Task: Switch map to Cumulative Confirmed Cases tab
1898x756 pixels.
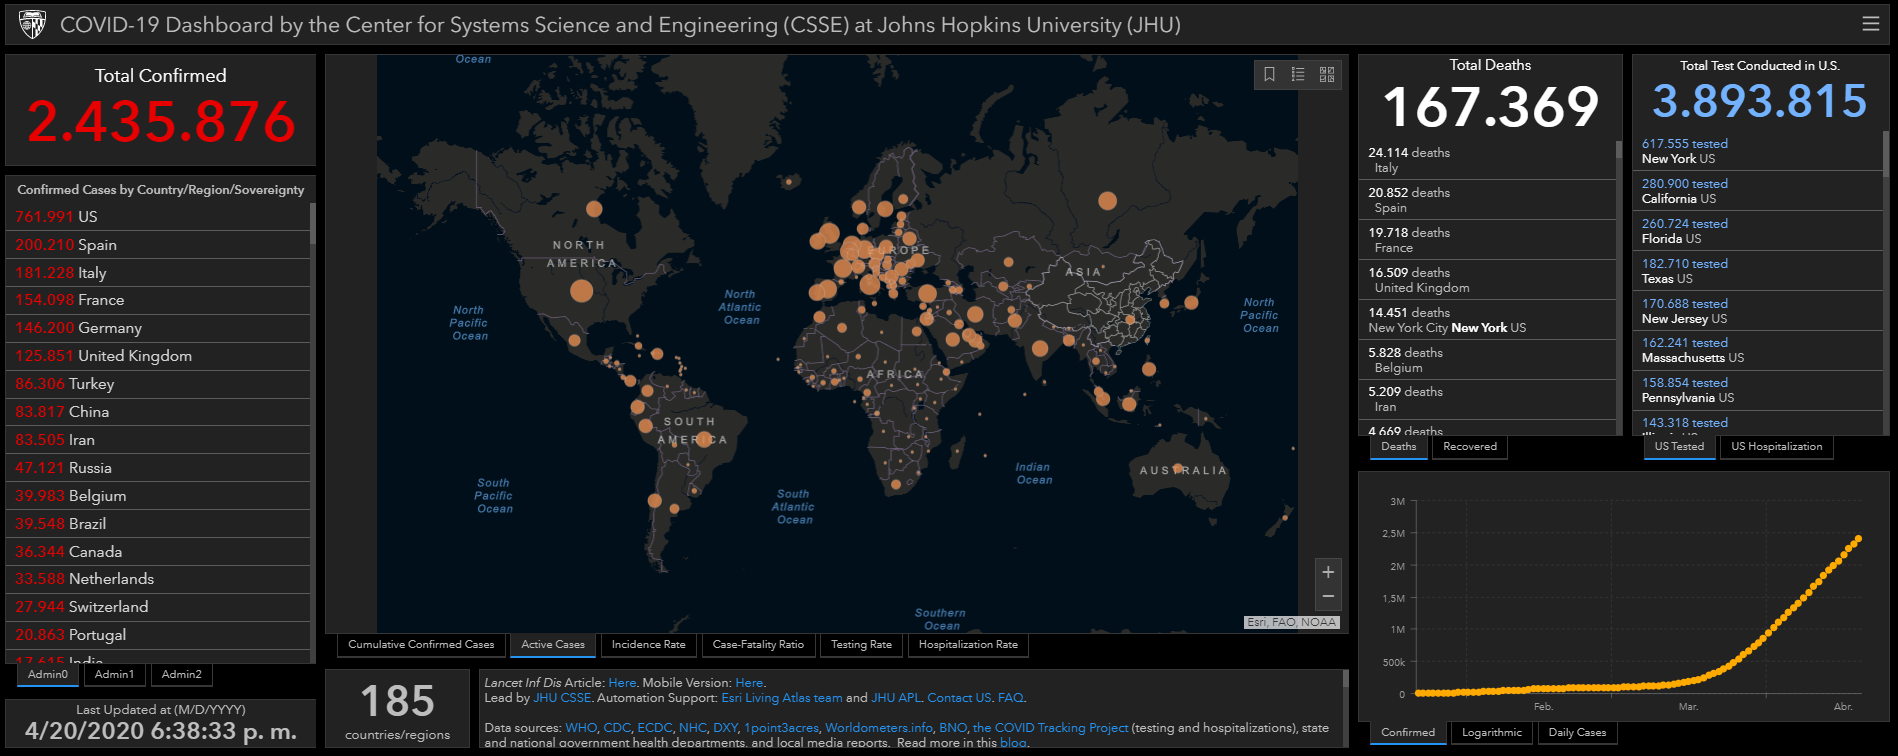Action: click(x=421, y=645)
